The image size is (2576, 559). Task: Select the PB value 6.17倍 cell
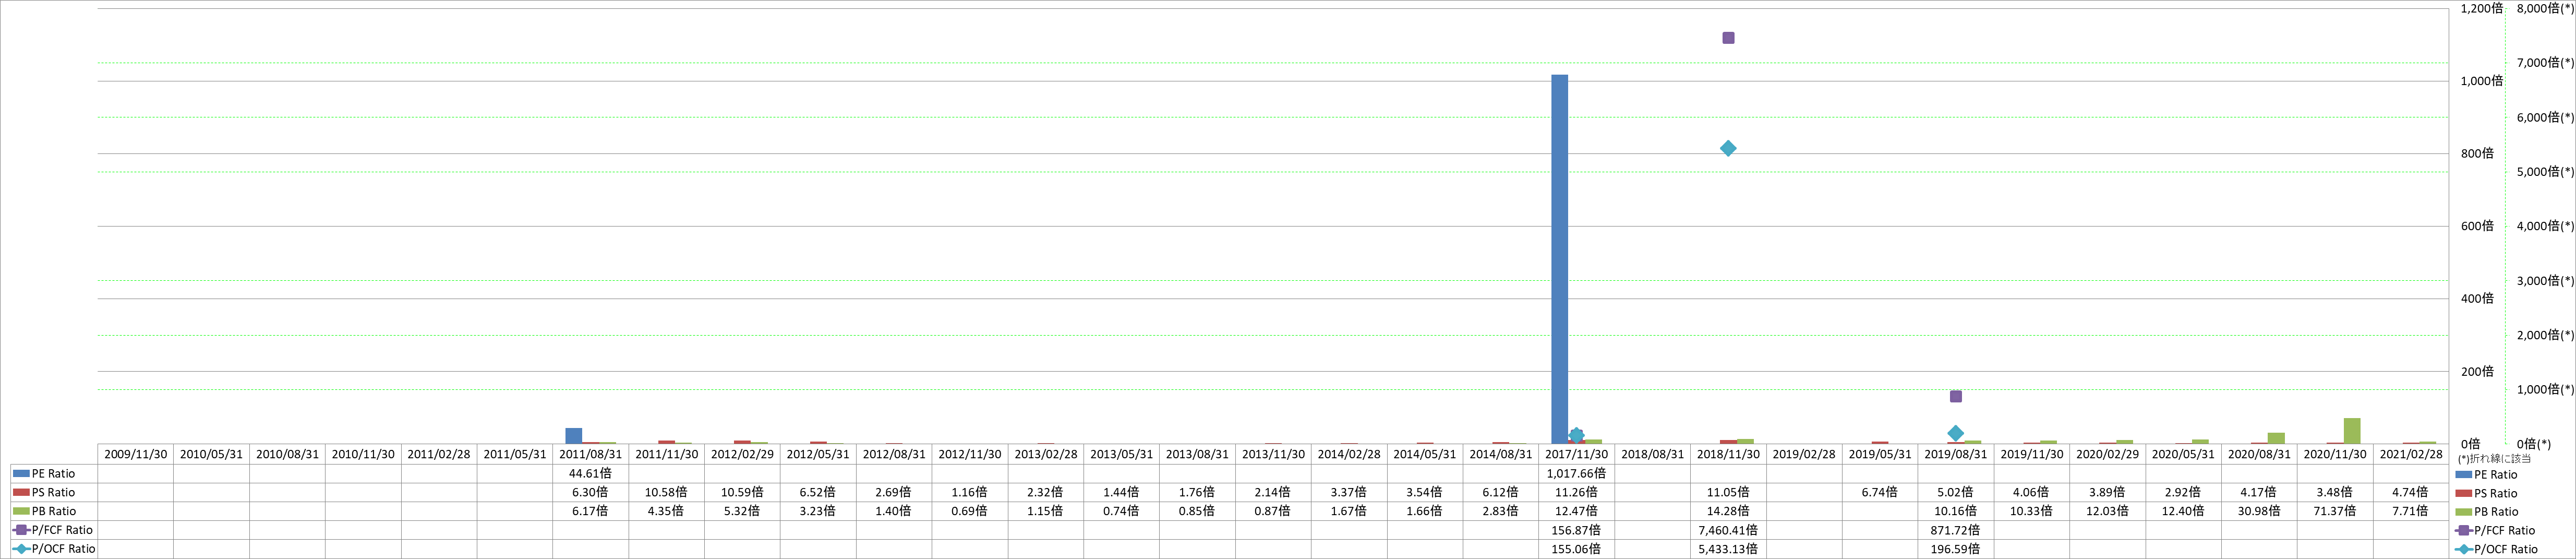(x=590, y=511)
